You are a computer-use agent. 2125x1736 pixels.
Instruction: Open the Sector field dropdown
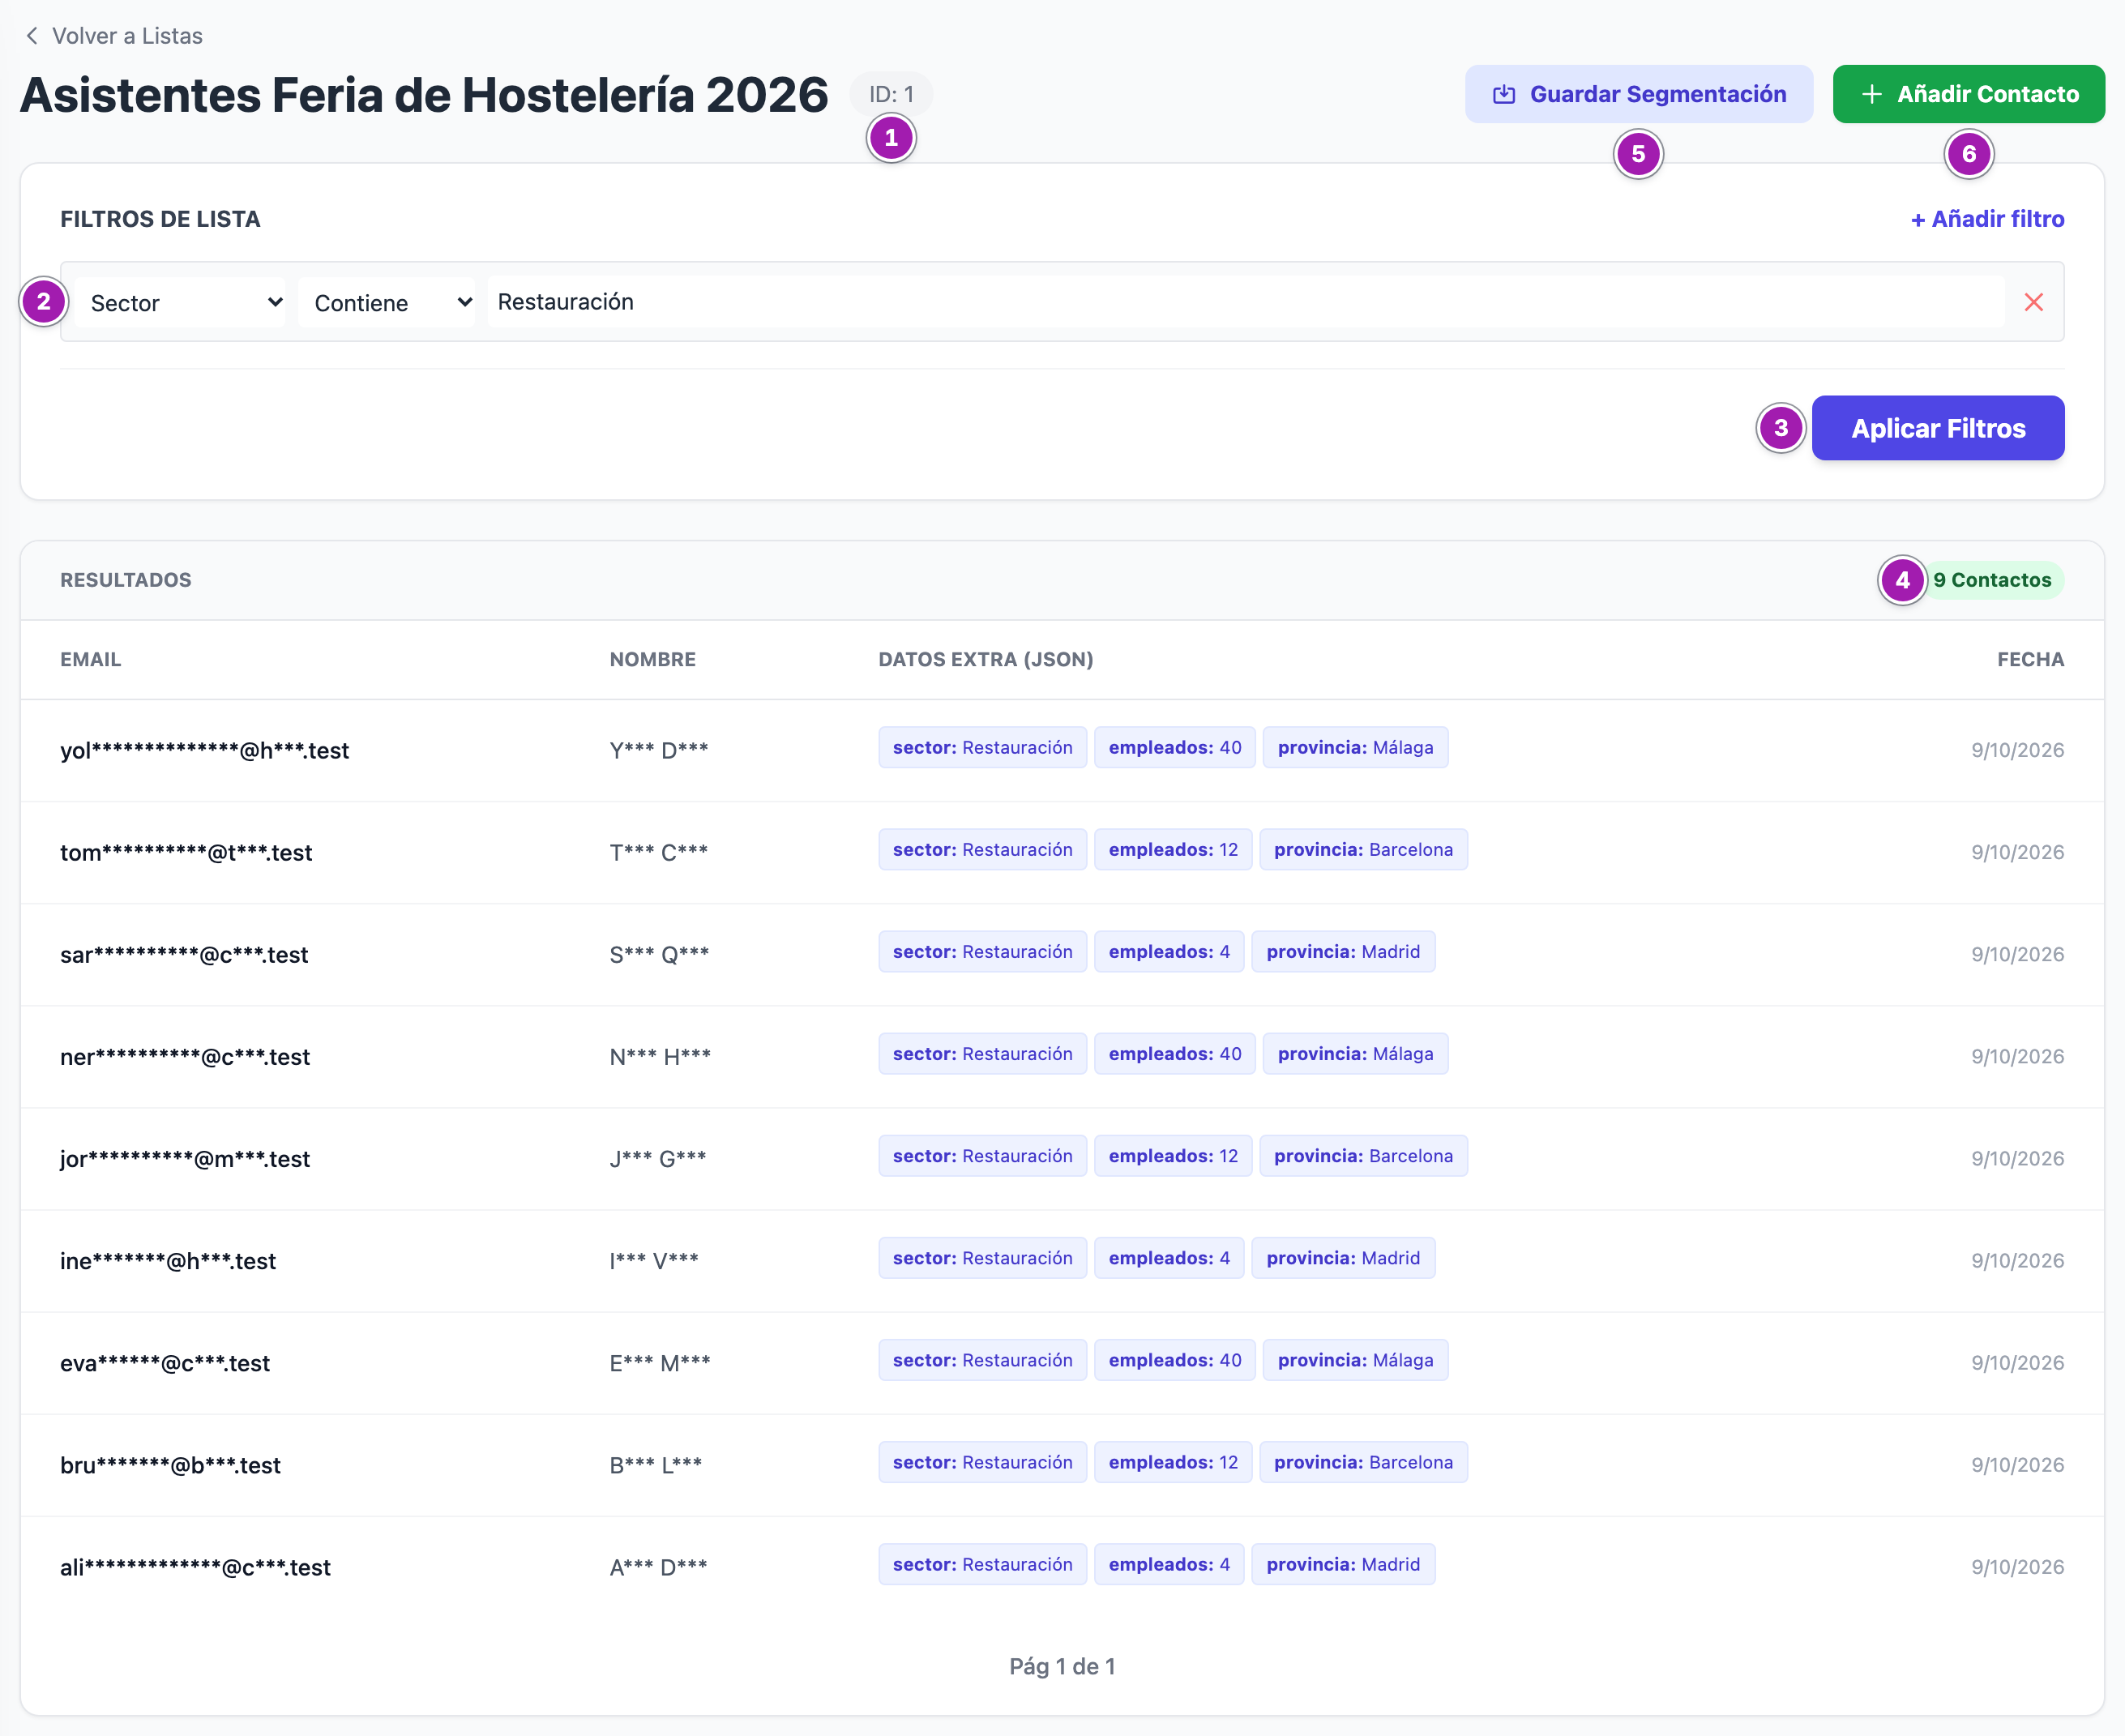point(180,302)
